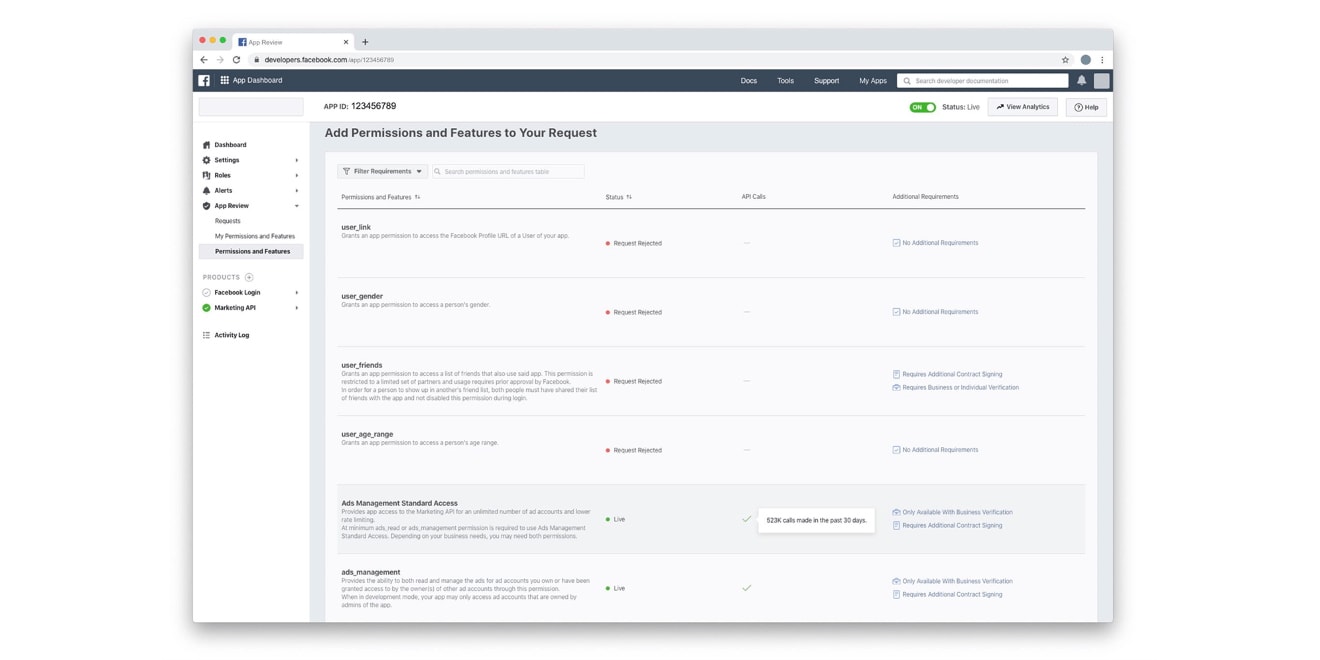Open the Docs menu item
Screen dimensions: 1320x660
point(748,81)
